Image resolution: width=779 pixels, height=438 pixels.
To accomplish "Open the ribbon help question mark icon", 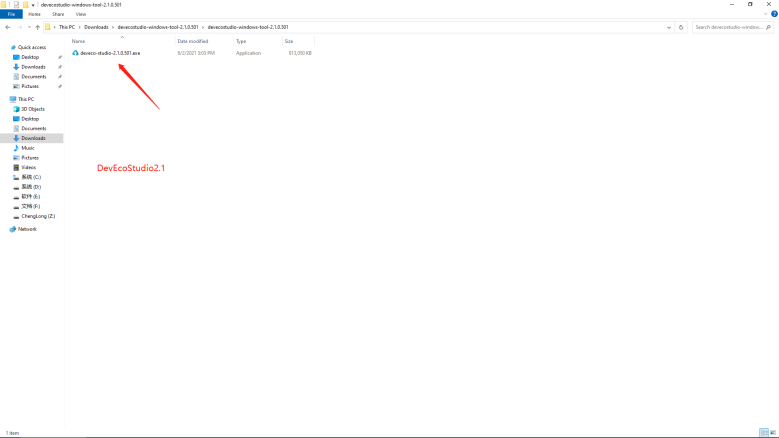I will click(773, 15).
